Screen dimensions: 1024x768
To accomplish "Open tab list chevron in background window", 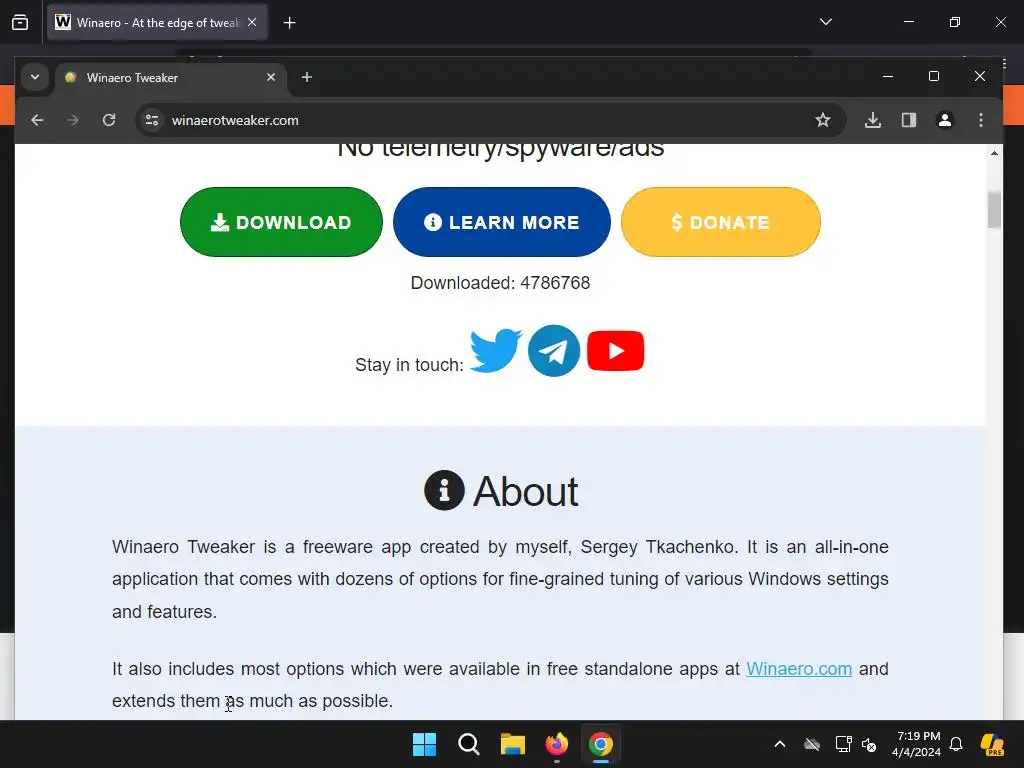I will (826, 22).
